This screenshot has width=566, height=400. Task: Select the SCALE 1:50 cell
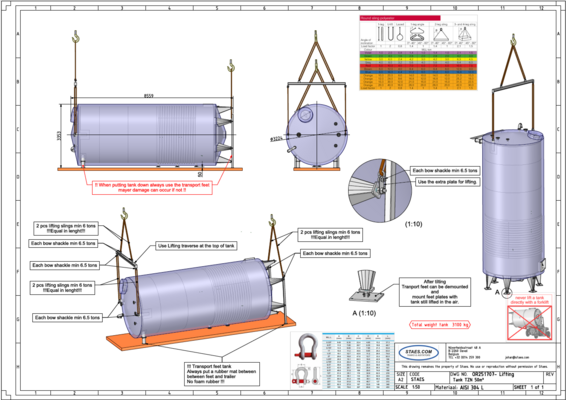tap(414, 387)
